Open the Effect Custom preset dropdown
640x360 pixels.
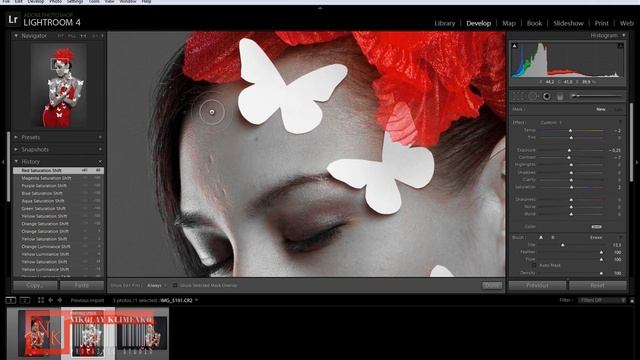[x=551, y=122]
